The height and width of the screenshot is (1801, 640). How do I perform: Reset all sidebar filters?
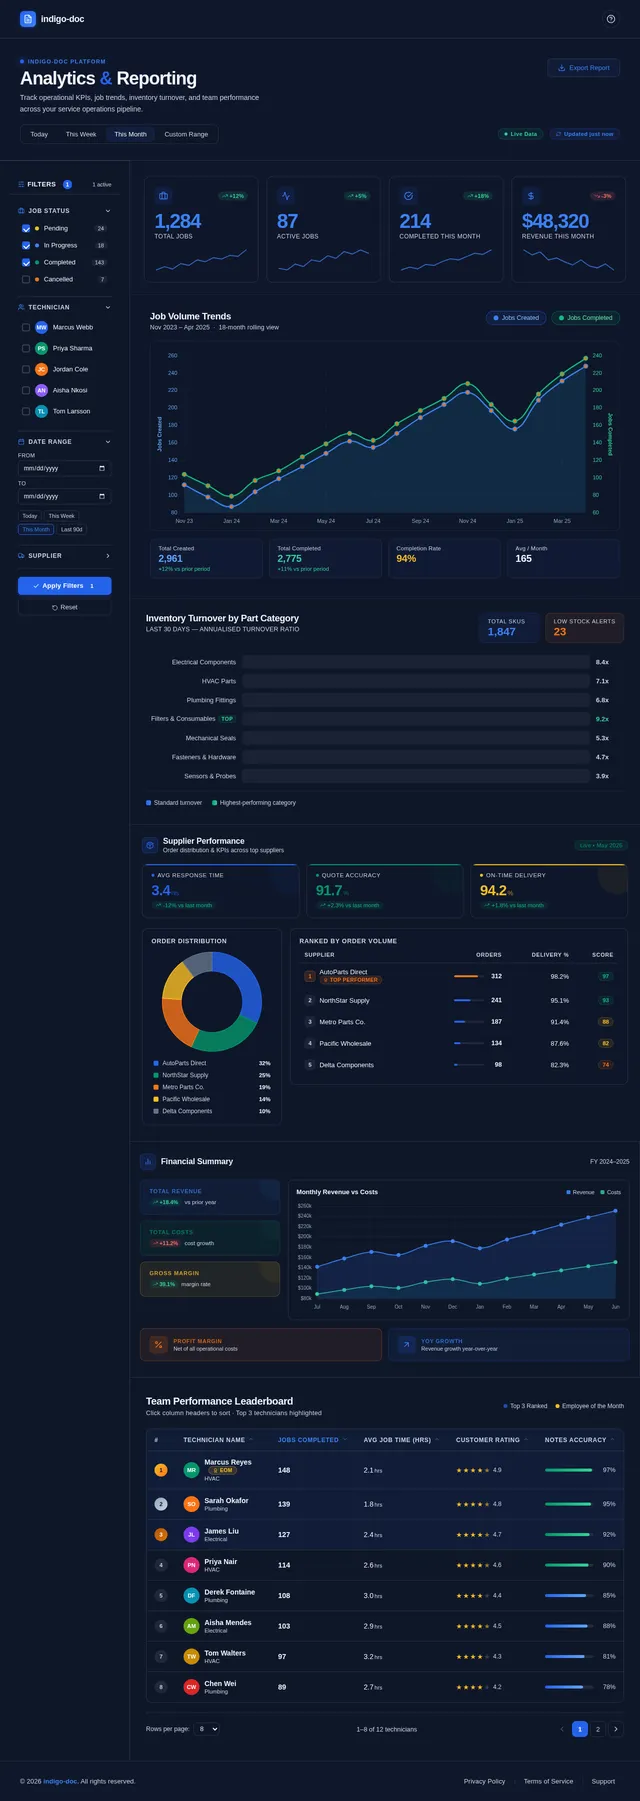point(65,607)
